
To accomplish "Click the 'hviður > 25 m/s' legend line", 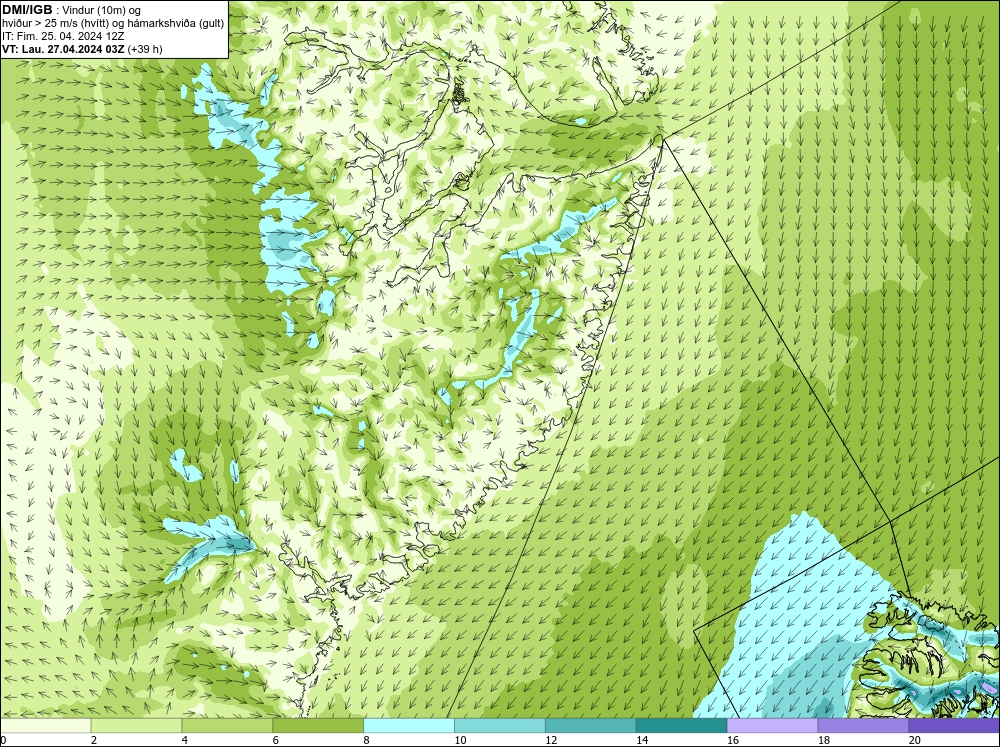I will click(113, 23).
